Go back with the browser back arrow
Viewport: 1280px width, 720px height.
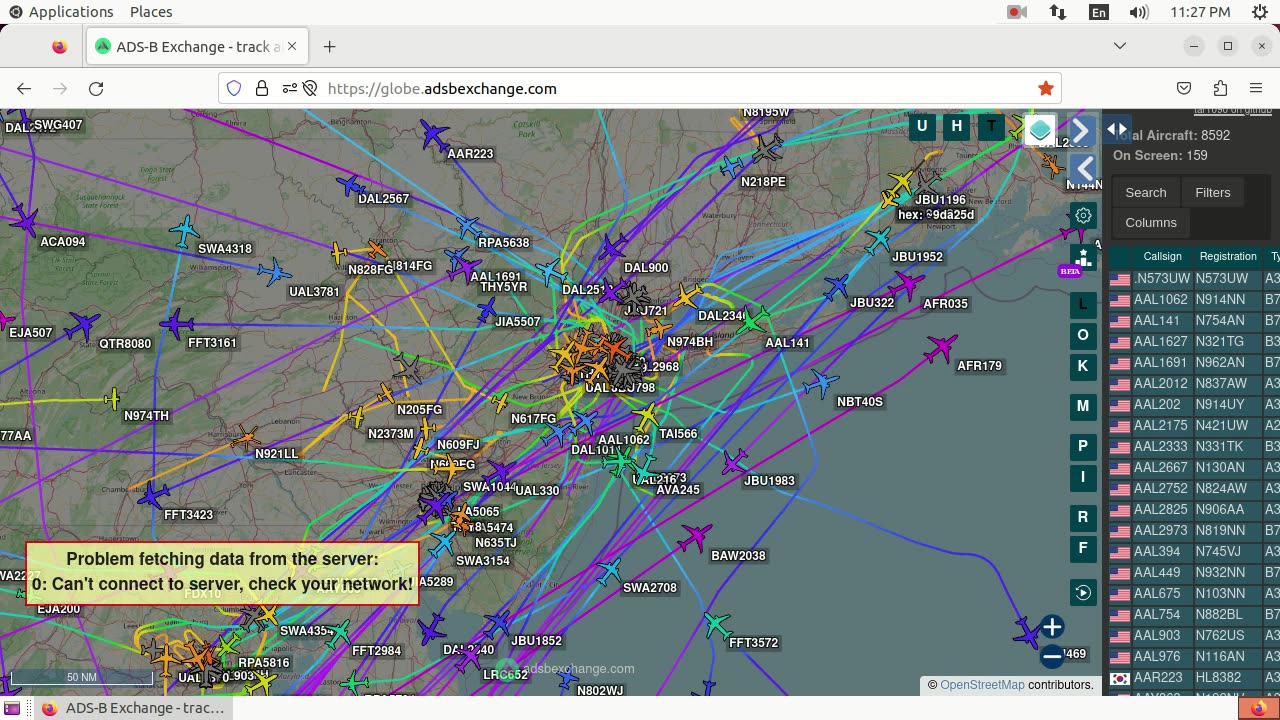pos(24,88)
